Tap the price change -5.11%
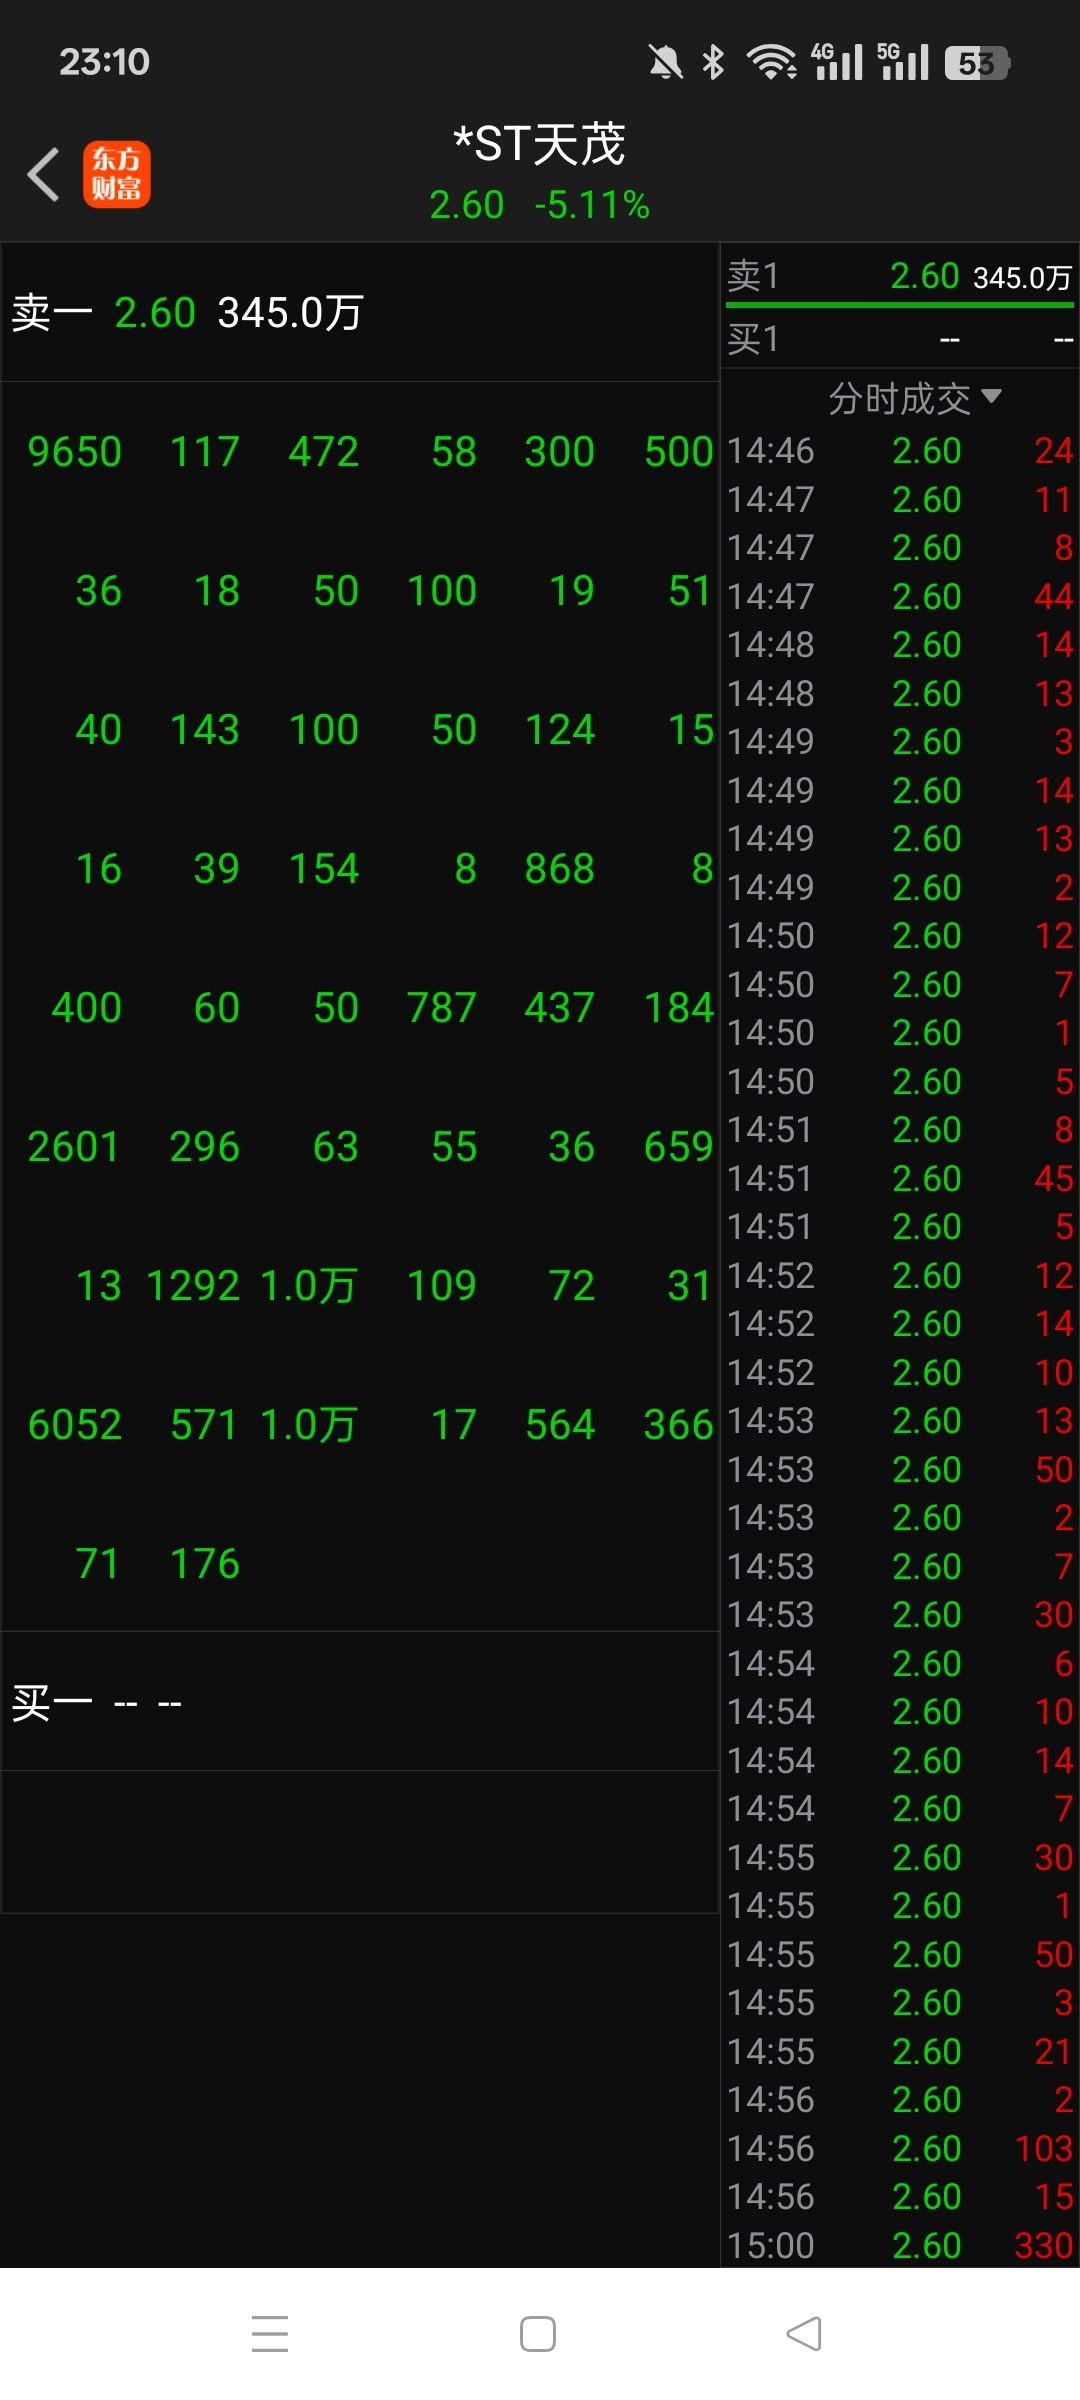 click(x=592, y=205)
